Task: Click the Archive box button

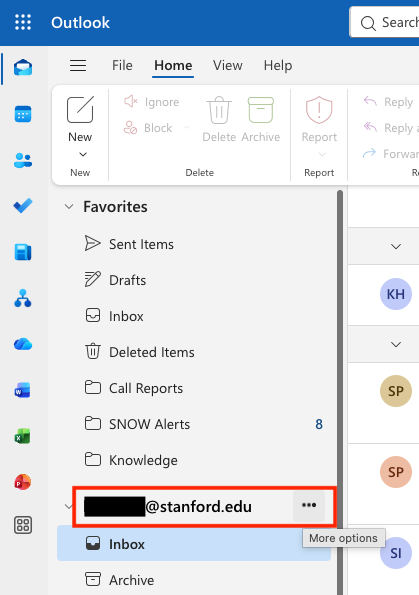Action: click(x=261, y=119)
